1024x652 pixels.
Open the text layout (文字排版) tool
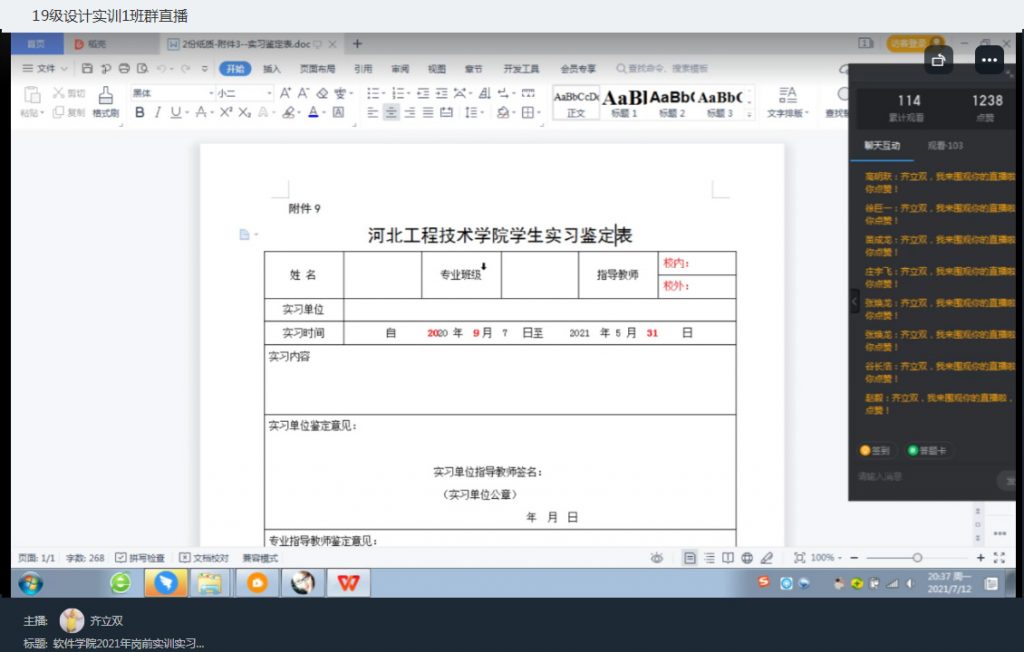click(x=788, y=102)
